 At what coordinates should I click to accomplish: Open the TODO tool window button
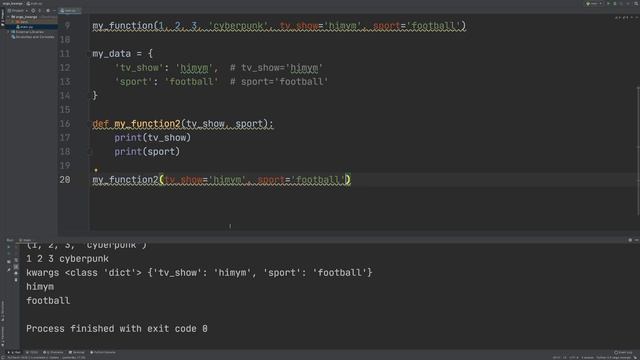coord(32,352)
